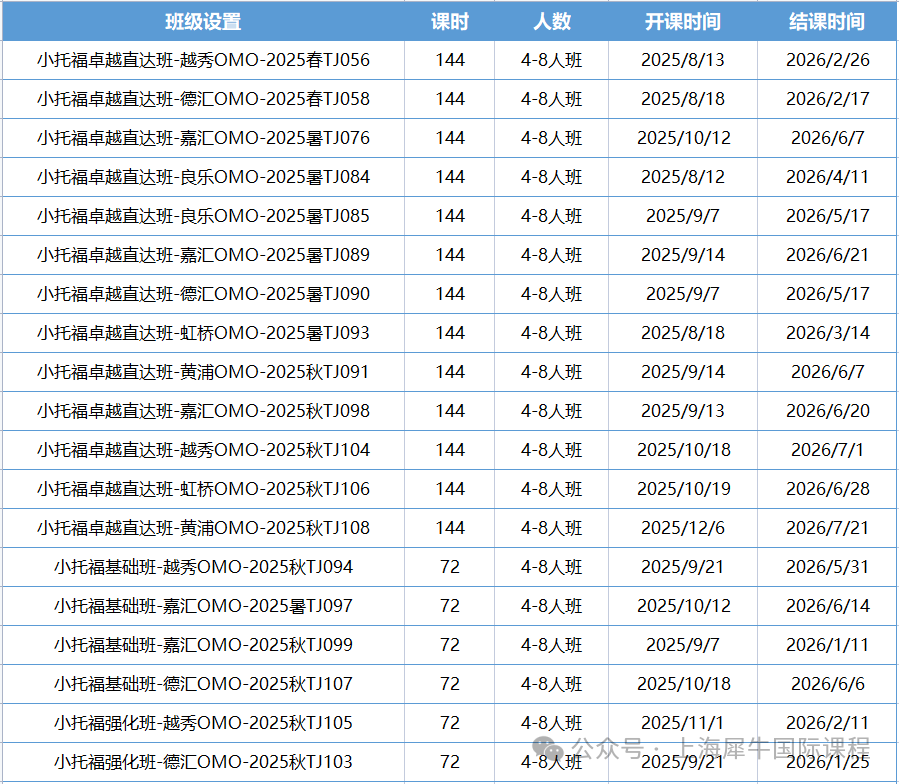Click the 开课时间 column header

682,21
